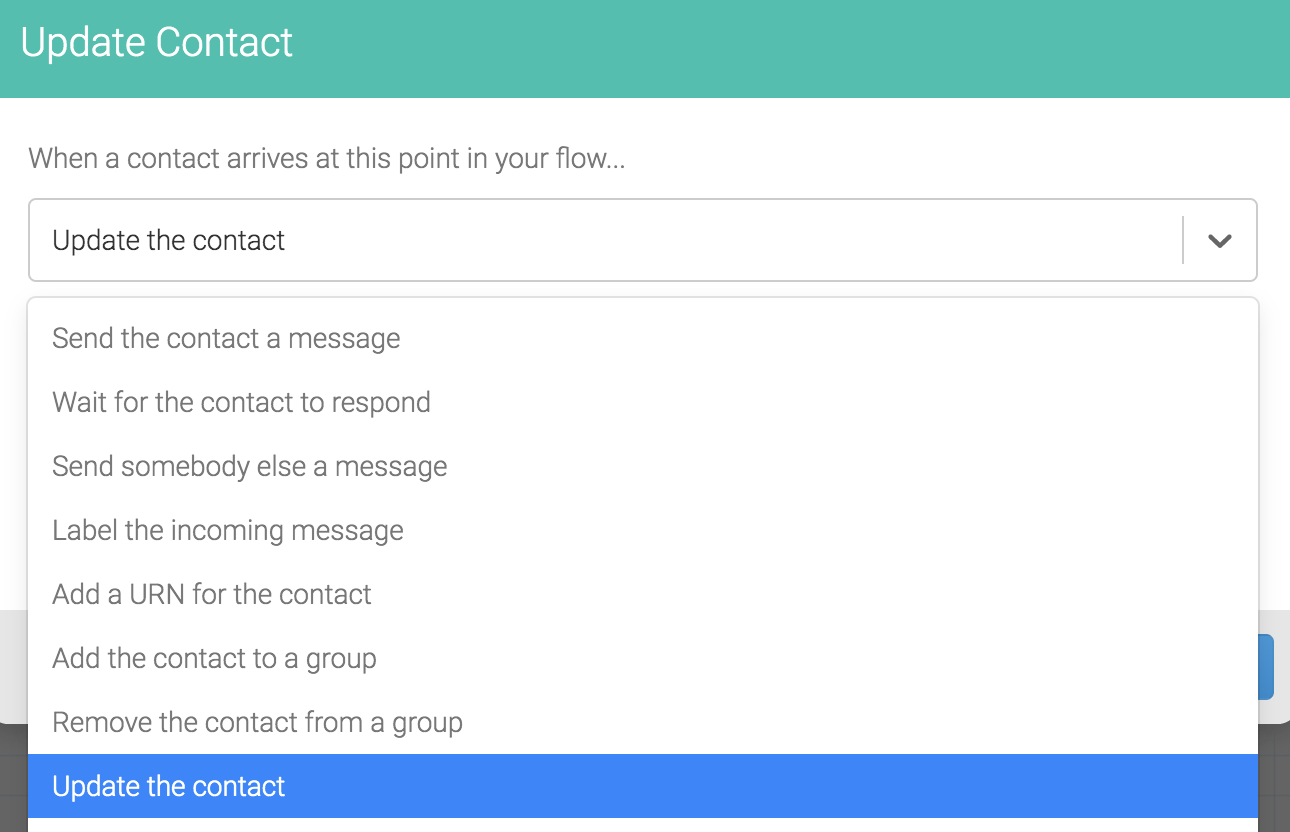Click the dark grid canvas below the dialog
The height and width of the screenshot is (832, 1290).
coord(13,780)
